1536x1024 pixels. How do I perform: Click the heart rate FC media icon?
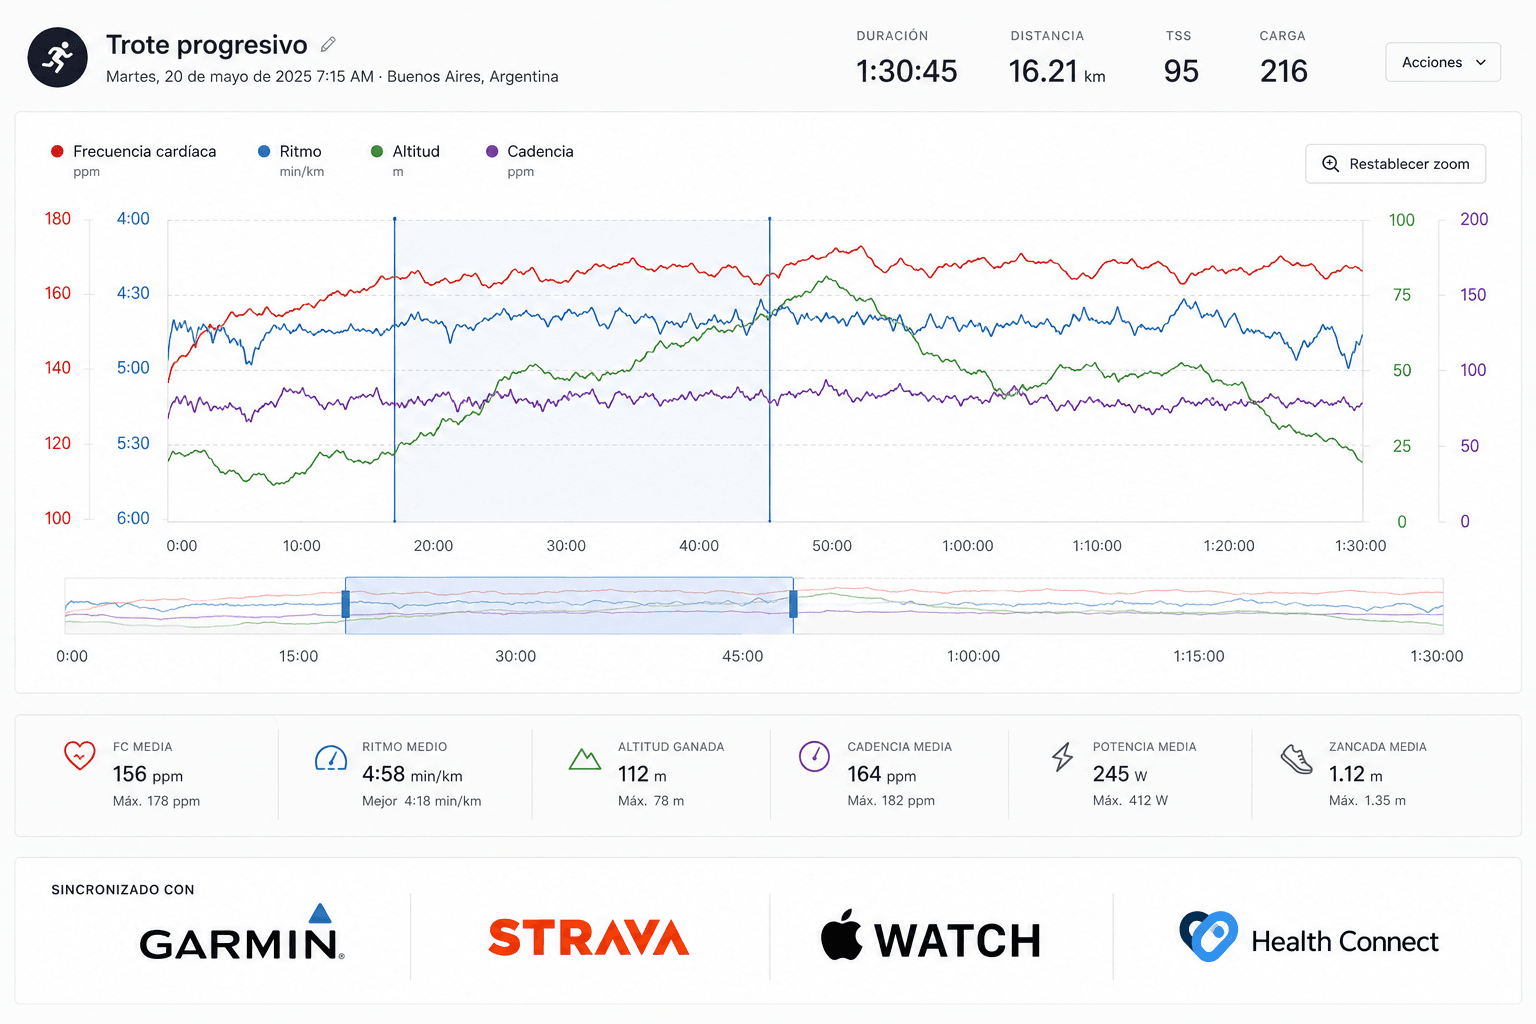pos(80,755)
